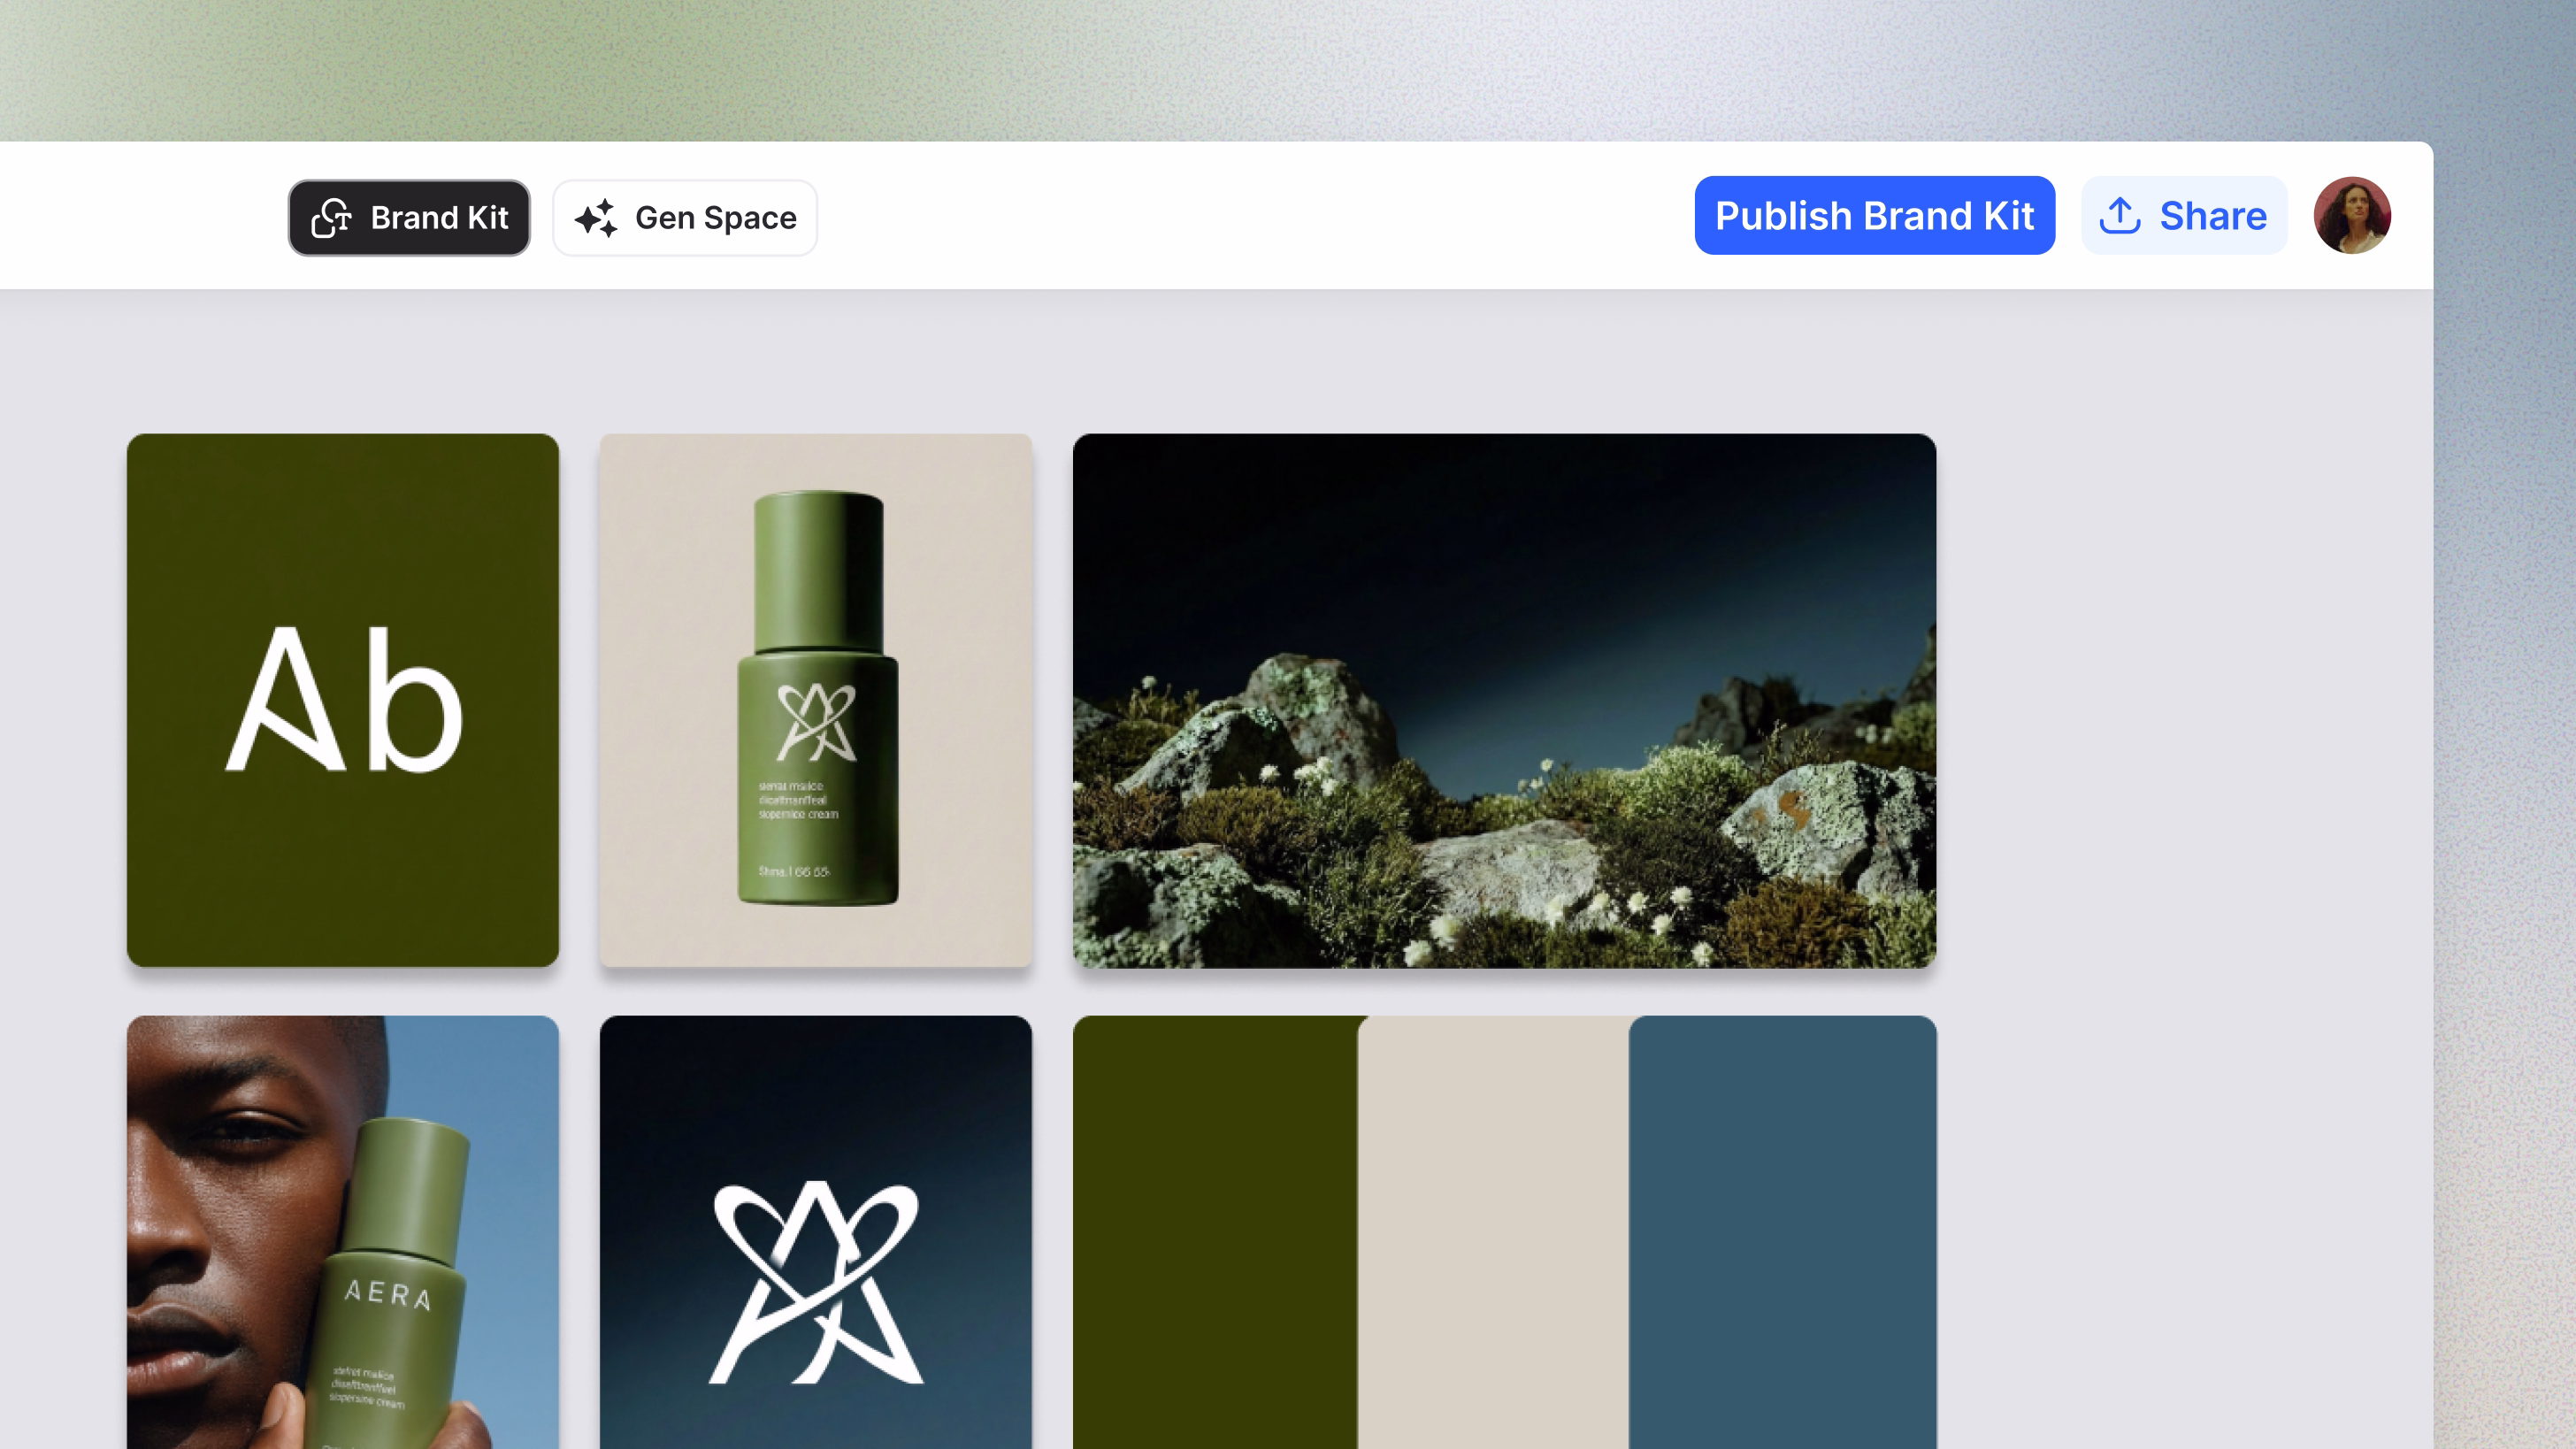Click the Share button label
The image size is (2576, 1449).
(x=2212, y=216)
